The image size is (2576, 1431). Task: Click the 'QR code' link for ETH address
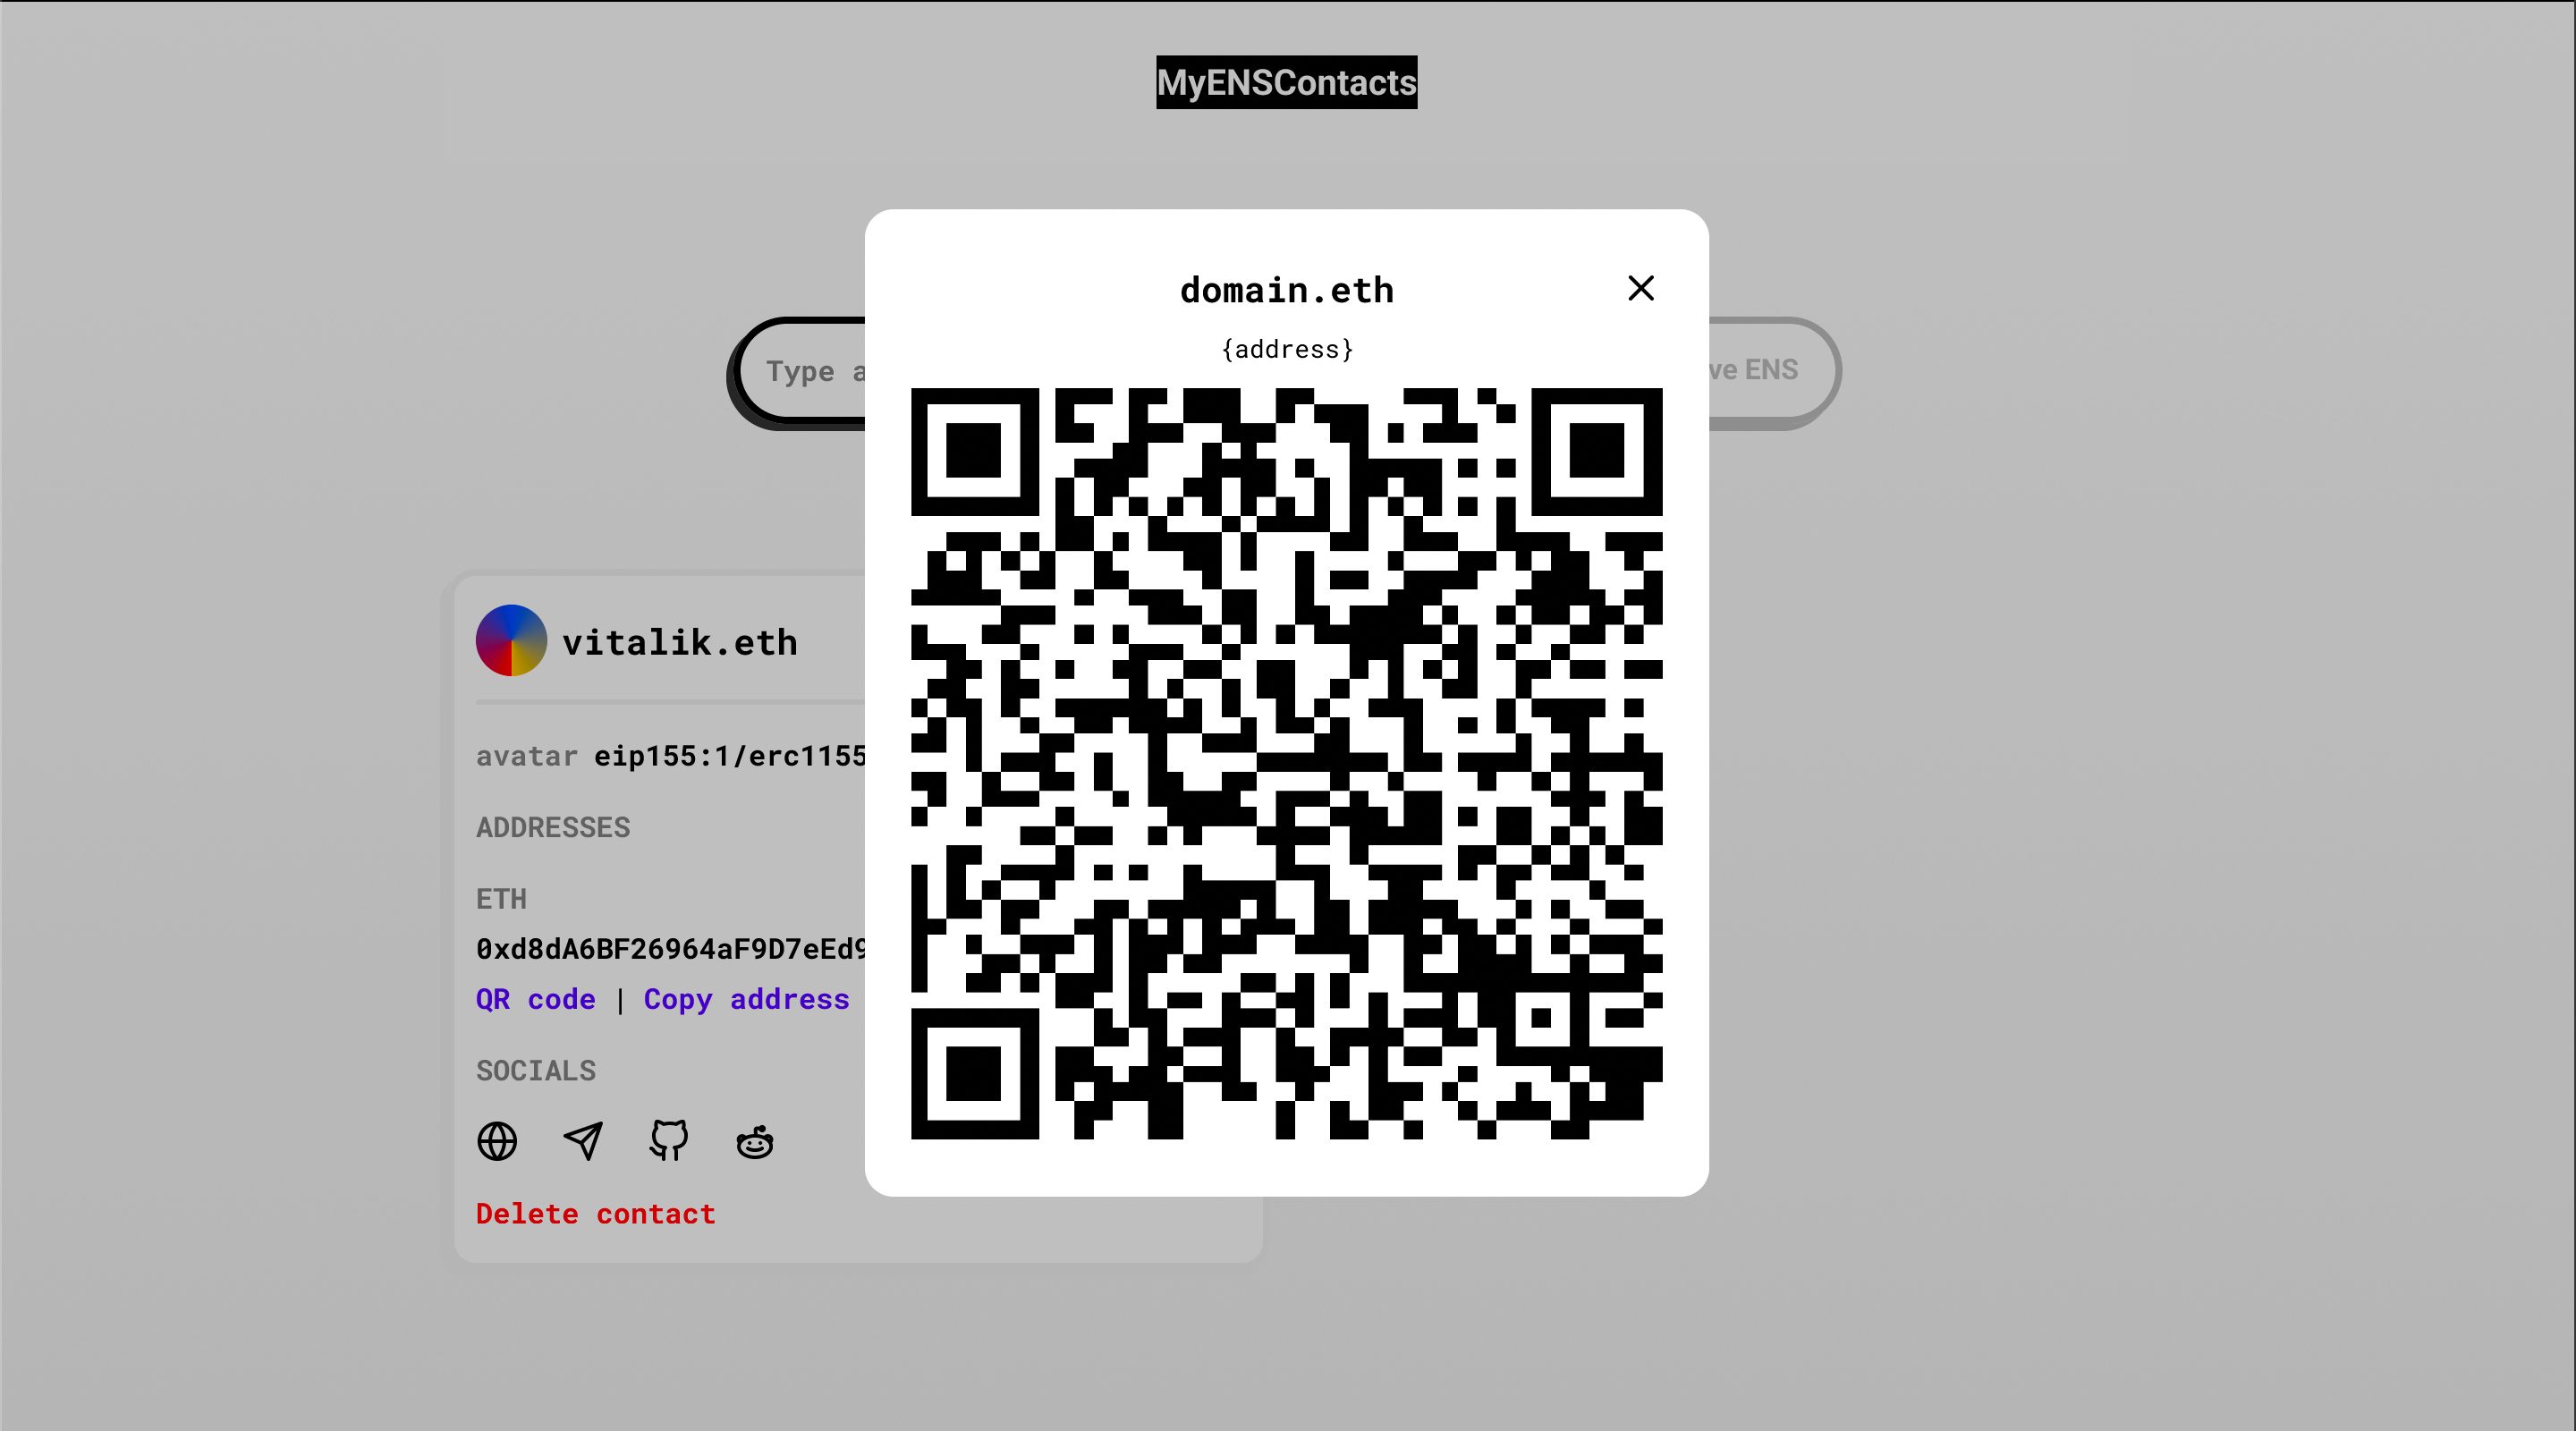click(x=534, y=997)
